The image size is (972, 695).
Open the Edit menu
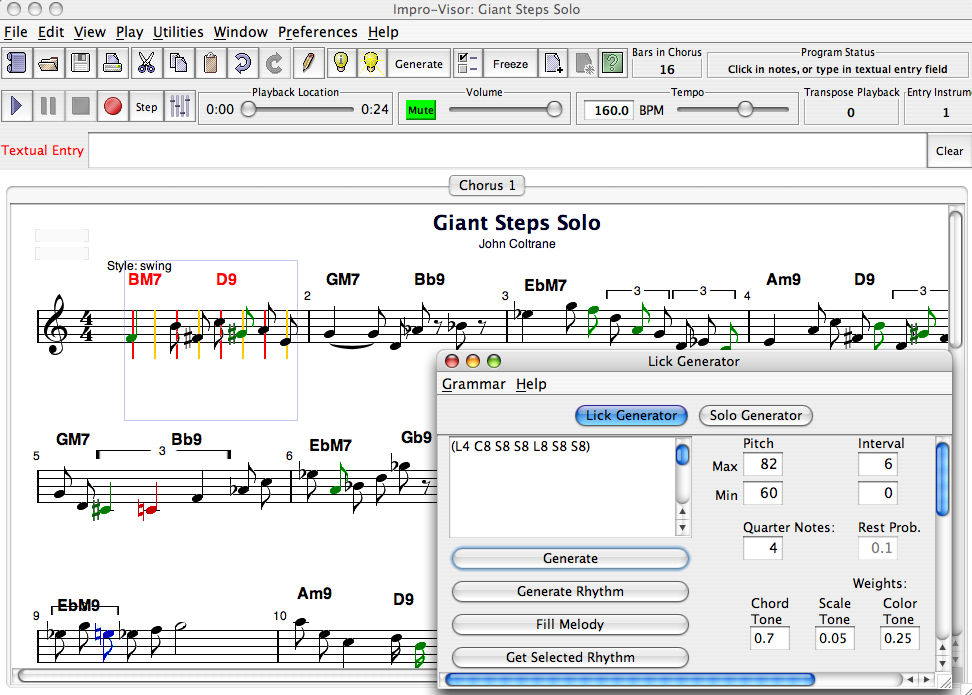(x=51, y=32)
